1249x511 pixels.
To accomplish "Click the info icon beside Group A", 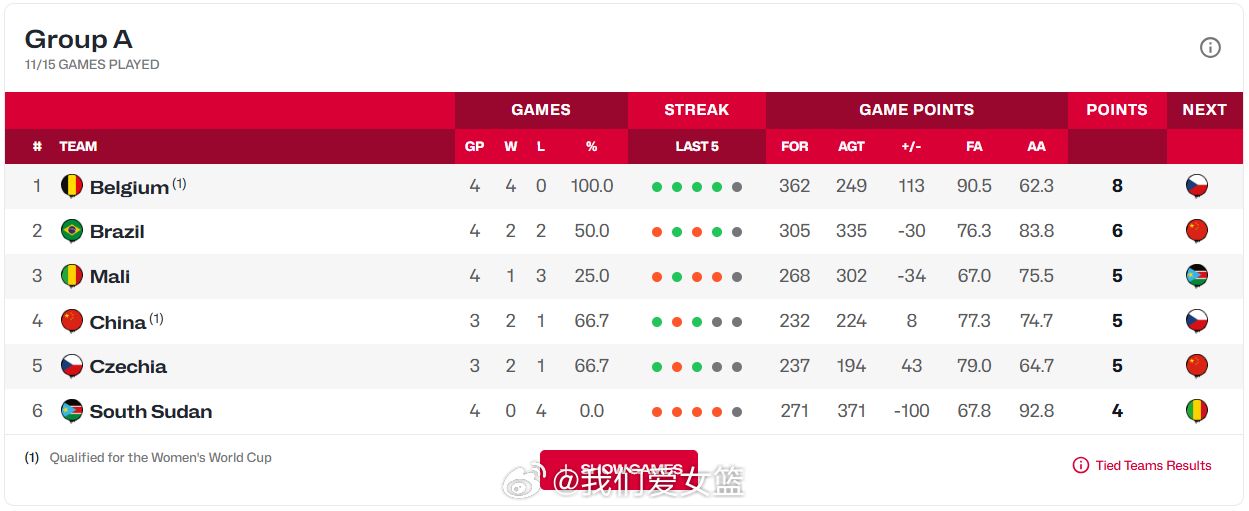I will 1210,47.
